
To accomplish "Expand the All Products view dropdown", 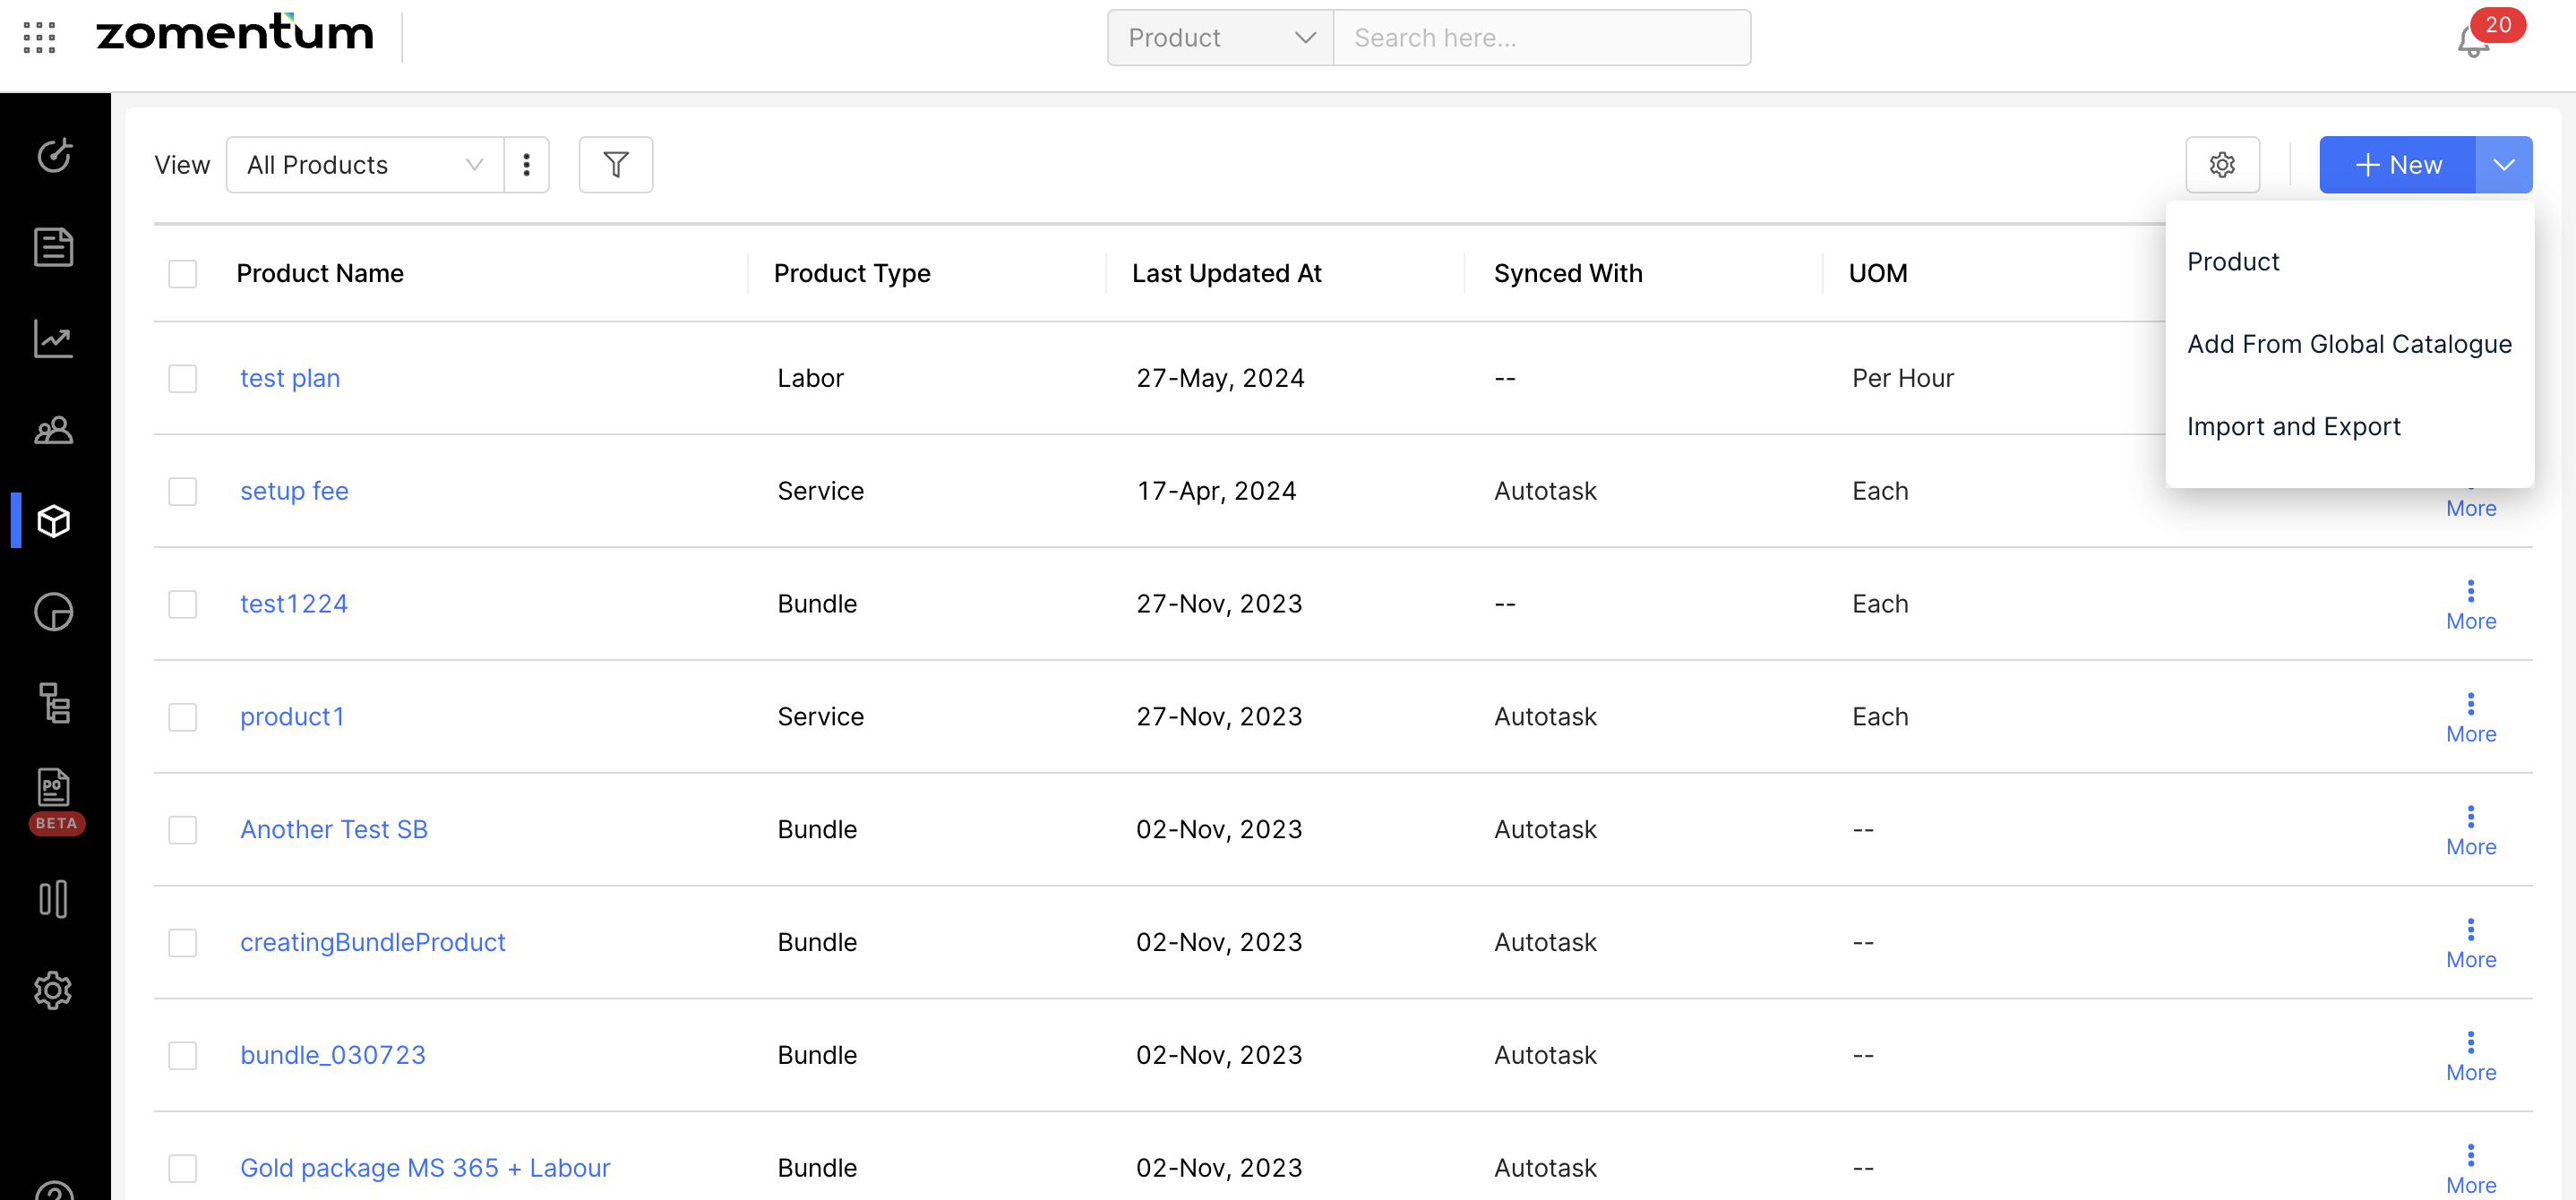I will (365, 165).
